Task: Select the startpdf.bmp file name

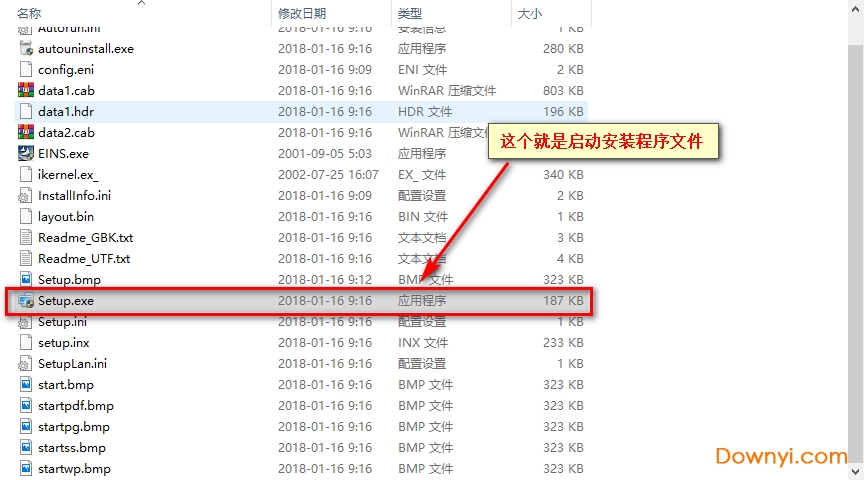Action: click(75, 406)
